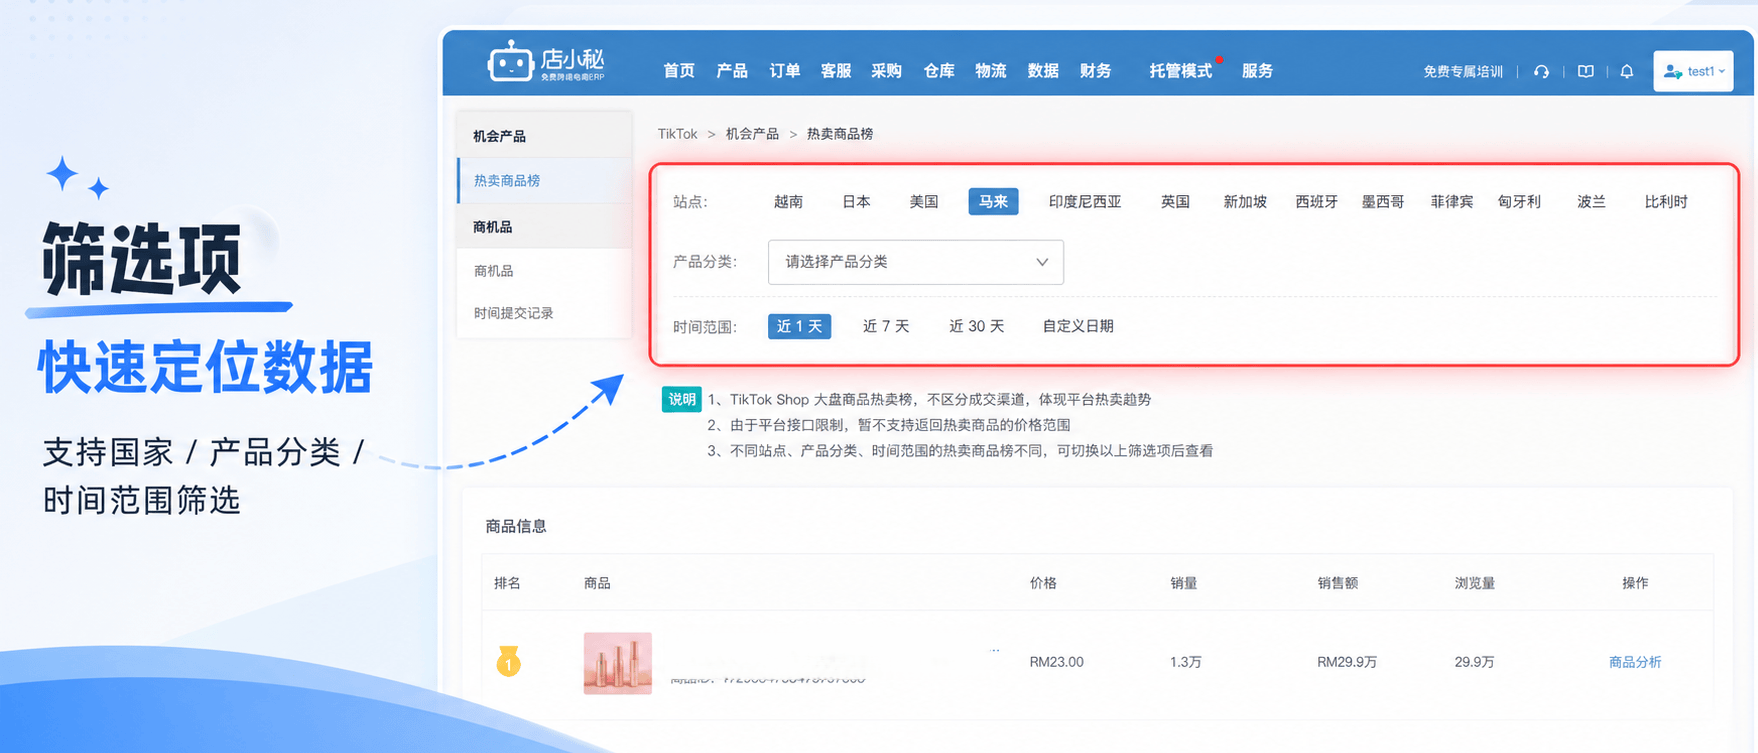Click the 价格 column header
Screen dimensions: 1758x753
click(x=1043, y=583)
